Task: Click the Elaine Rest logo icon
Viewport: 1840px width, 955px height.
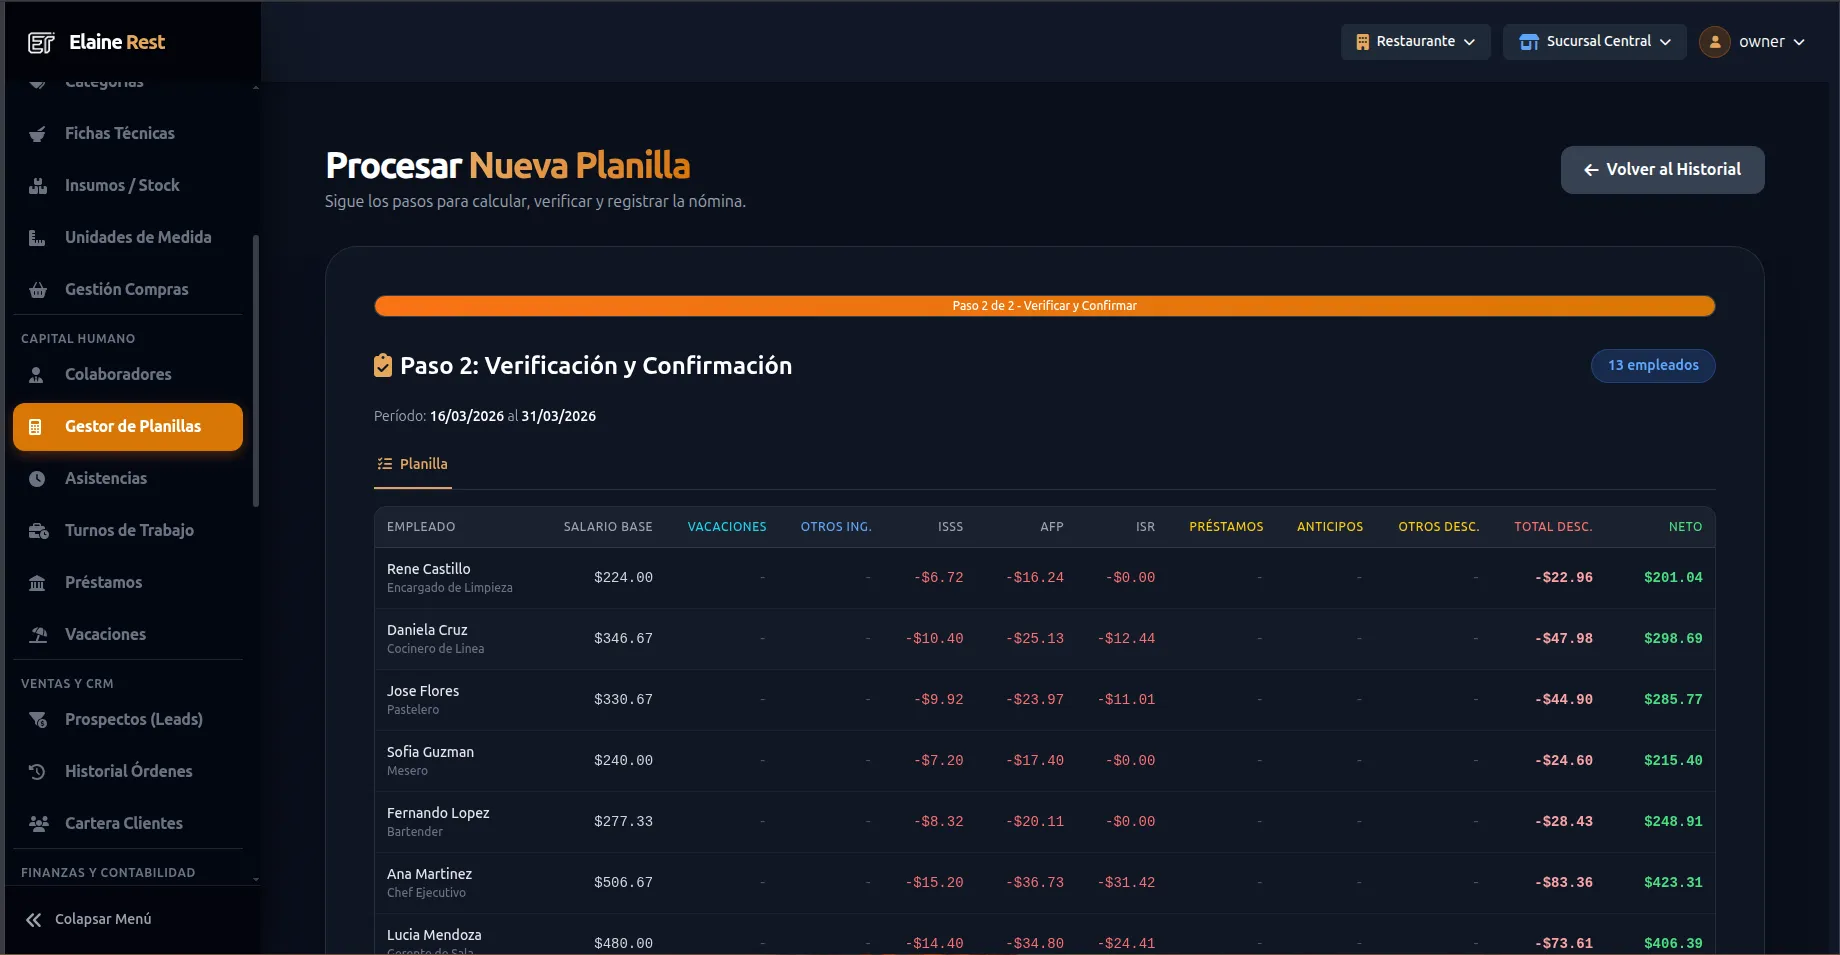Action: tap(41, 42)
